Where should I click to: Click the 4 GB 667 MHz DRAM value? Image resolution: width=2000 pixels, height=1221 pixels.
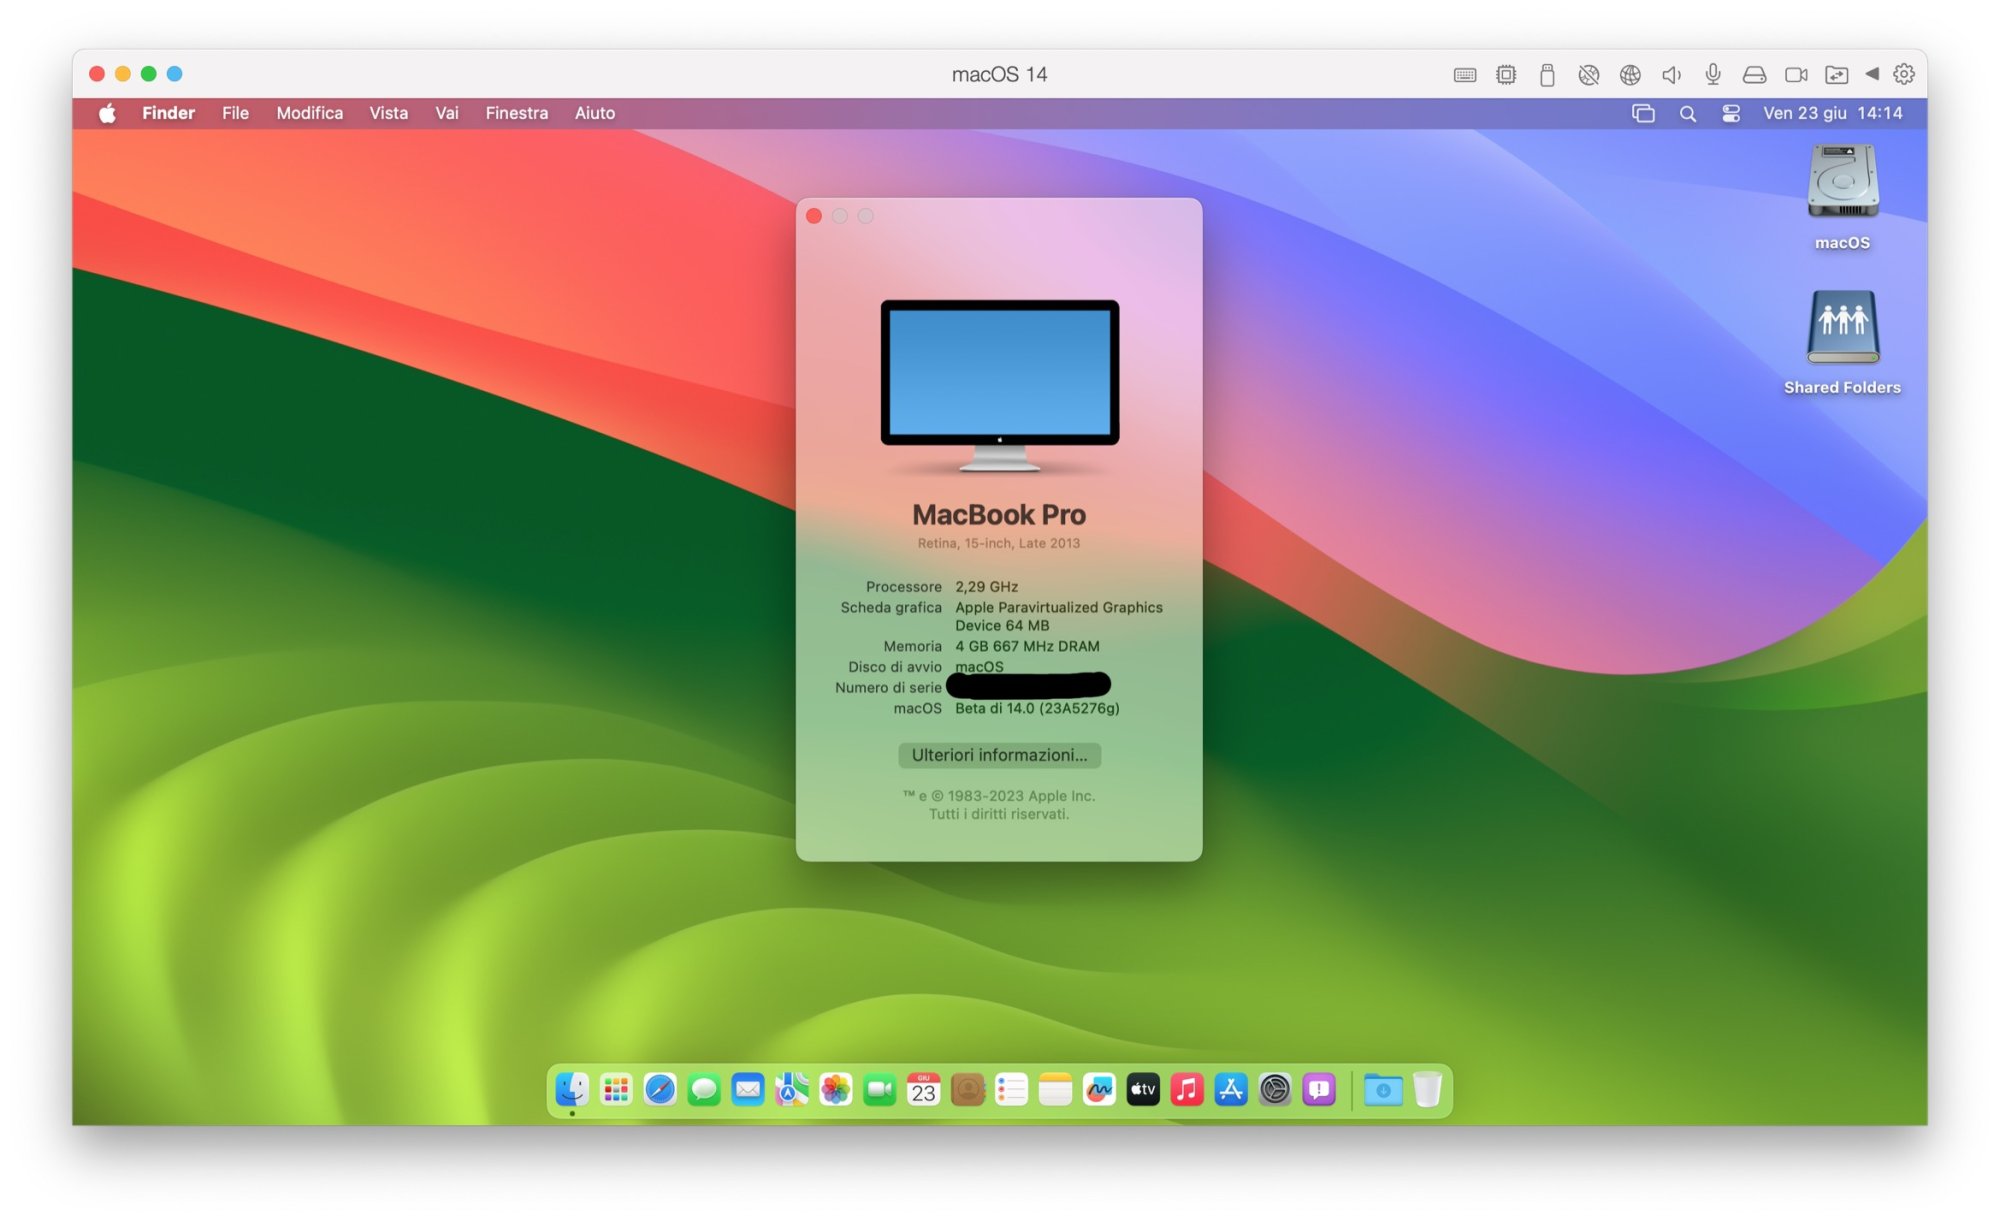1027,647
